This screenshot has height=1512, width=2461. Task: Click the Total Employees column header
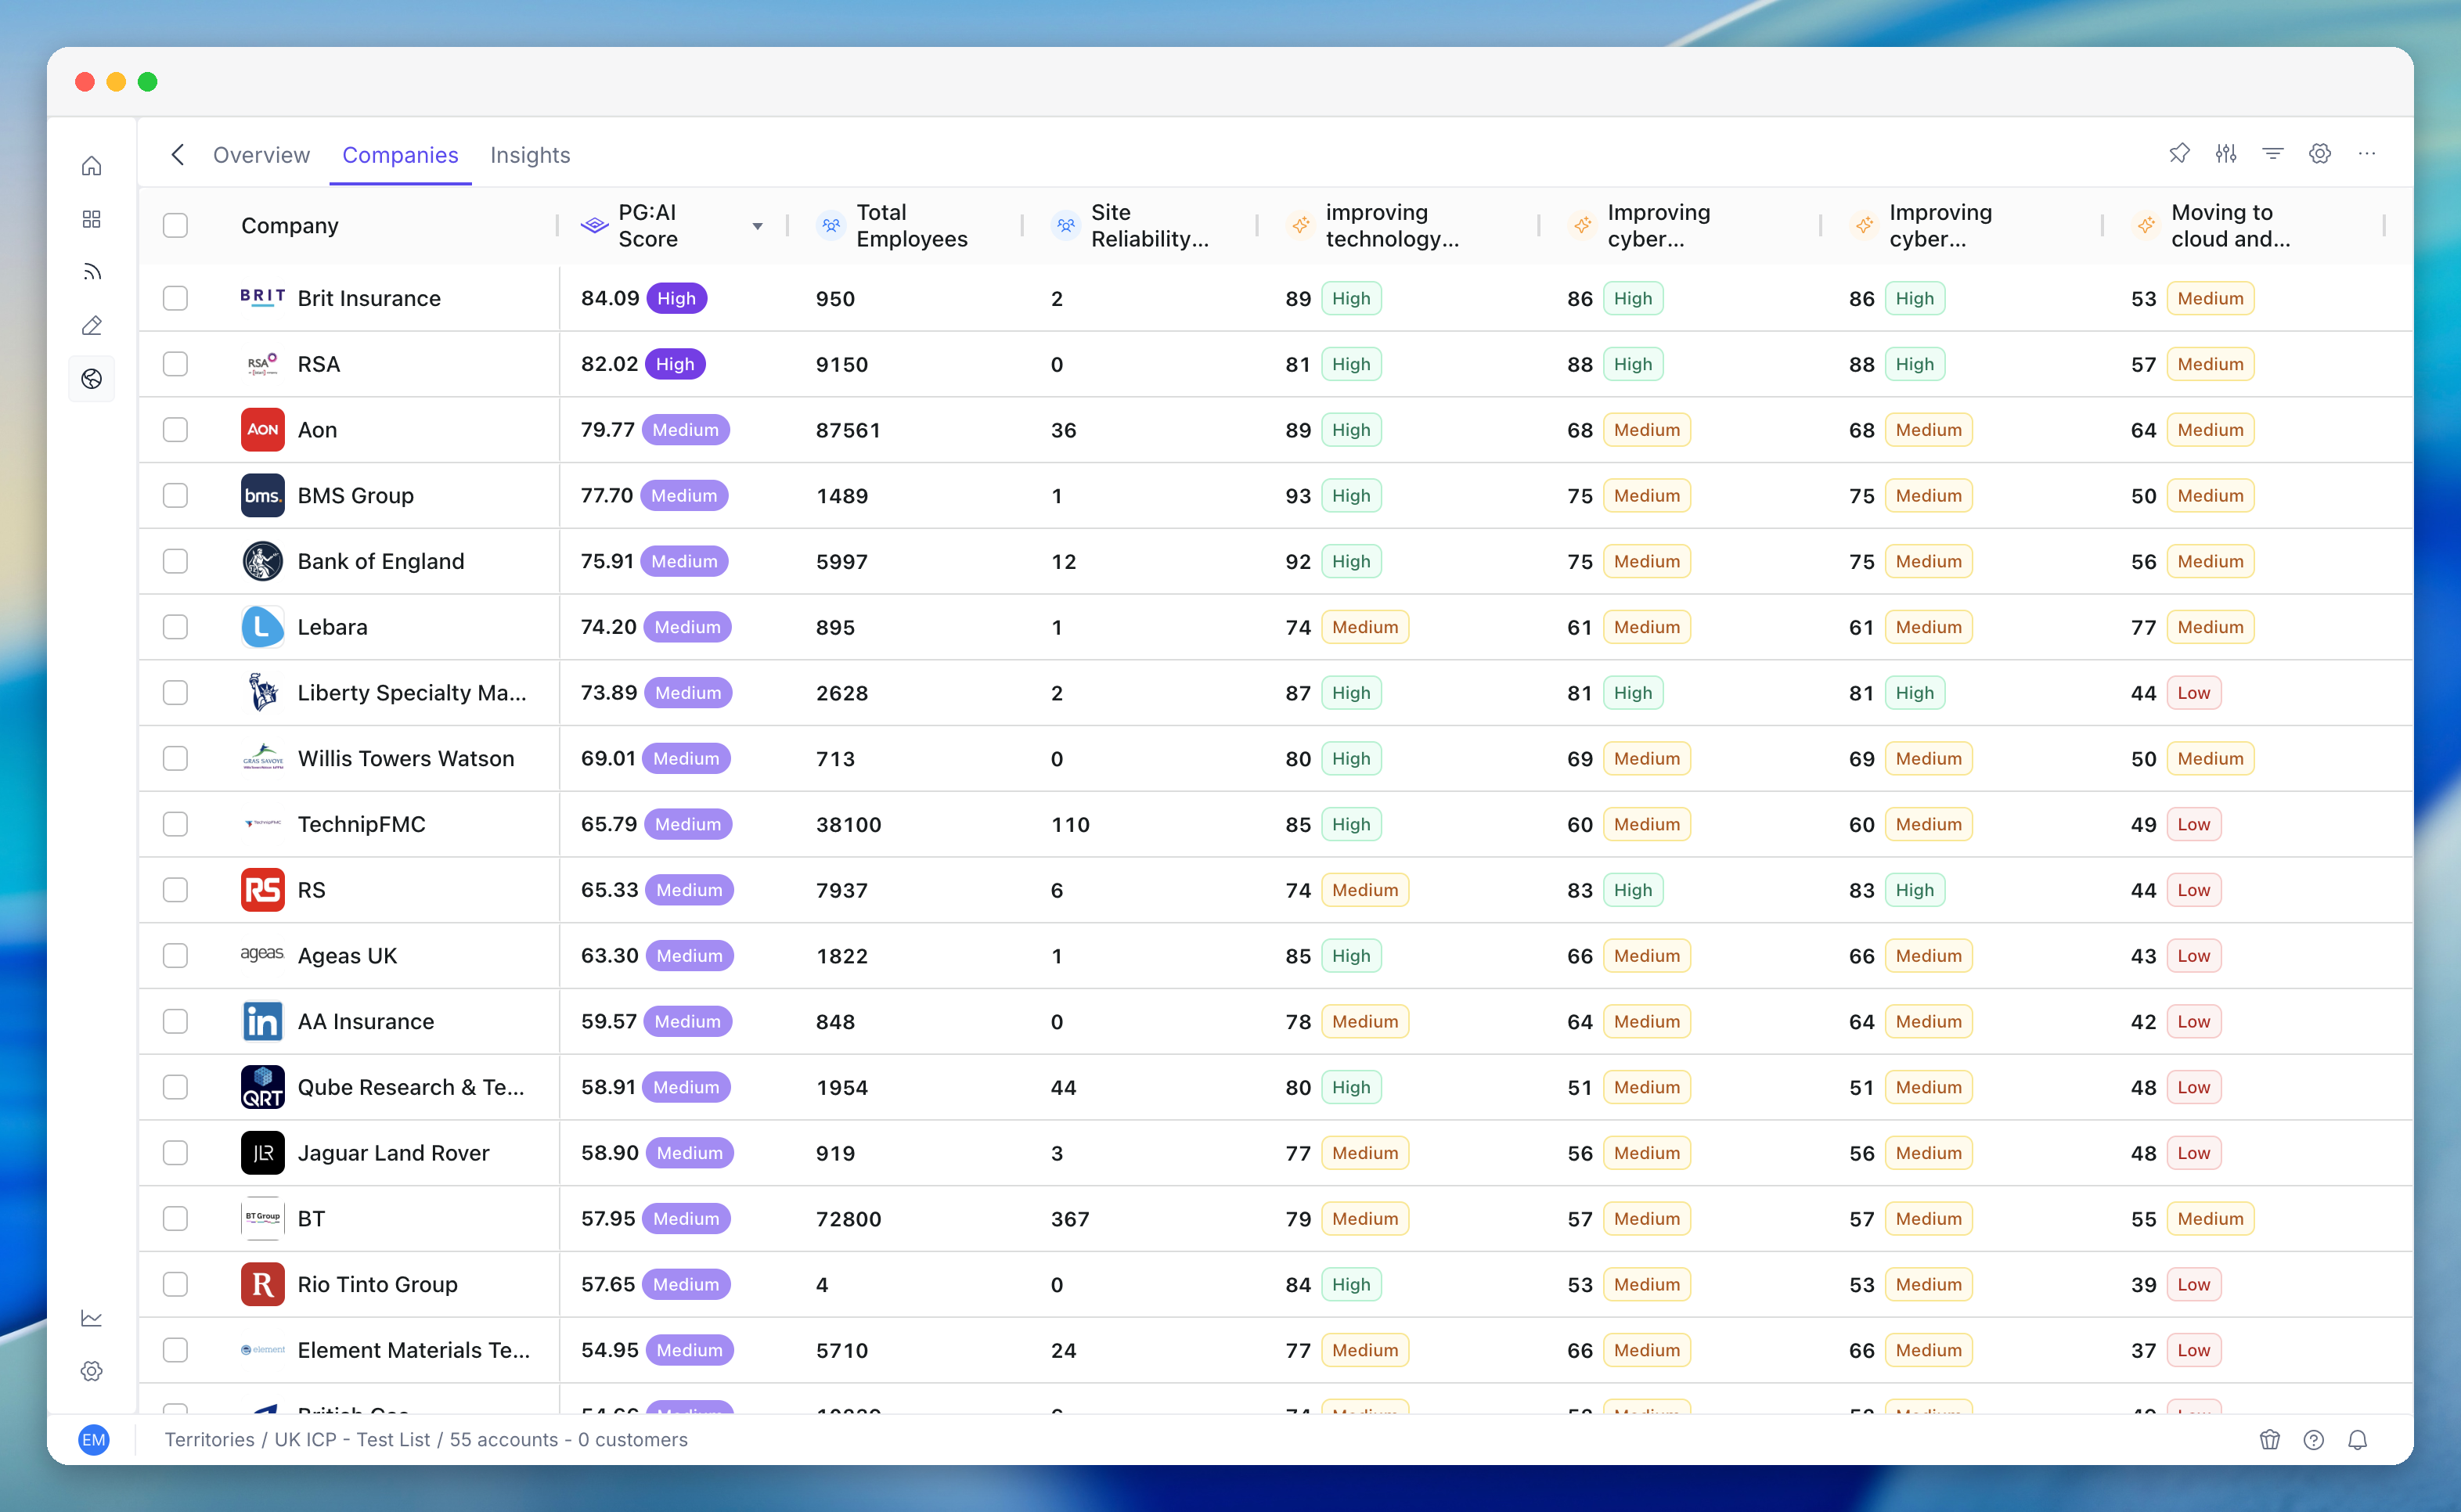[x=911, y=226]
